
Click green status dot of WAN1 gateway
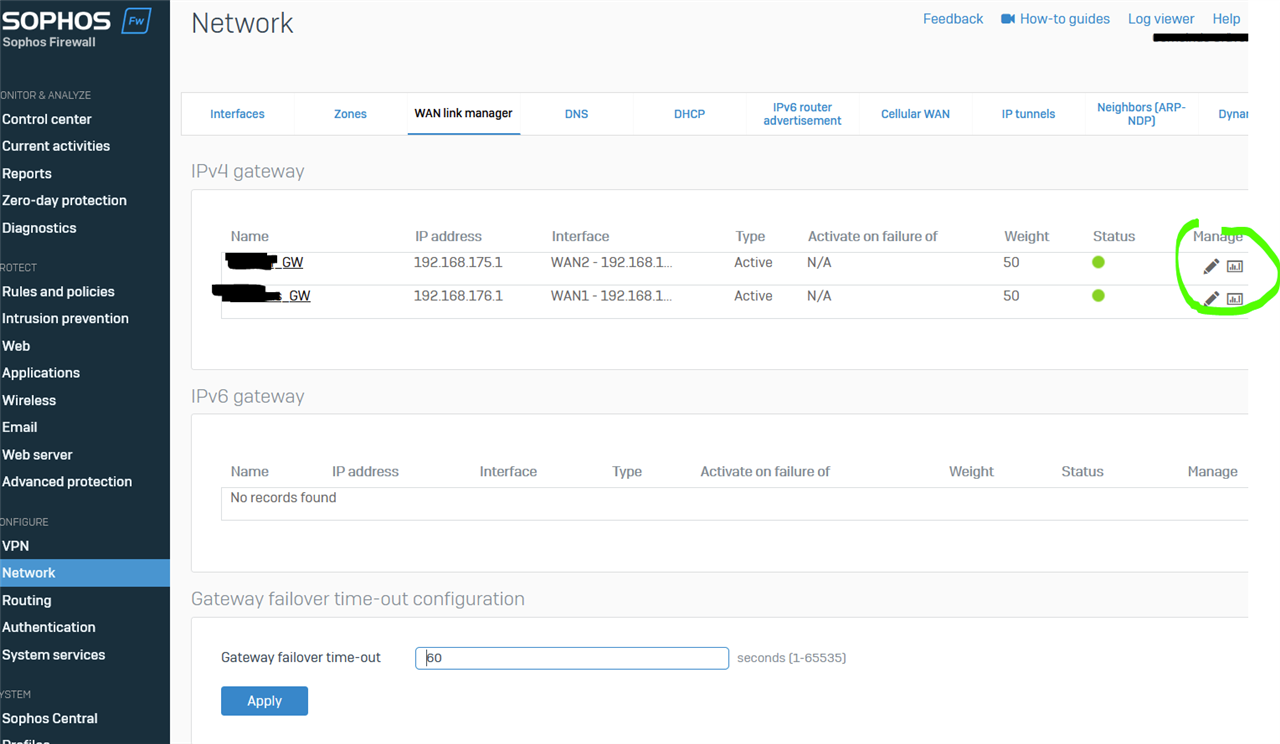(1098, 296)
